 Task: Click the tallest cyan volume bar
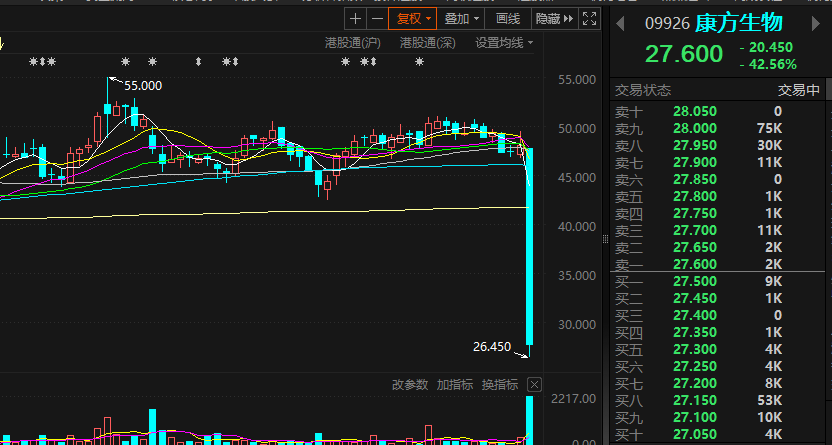click(x=529, y=420)
